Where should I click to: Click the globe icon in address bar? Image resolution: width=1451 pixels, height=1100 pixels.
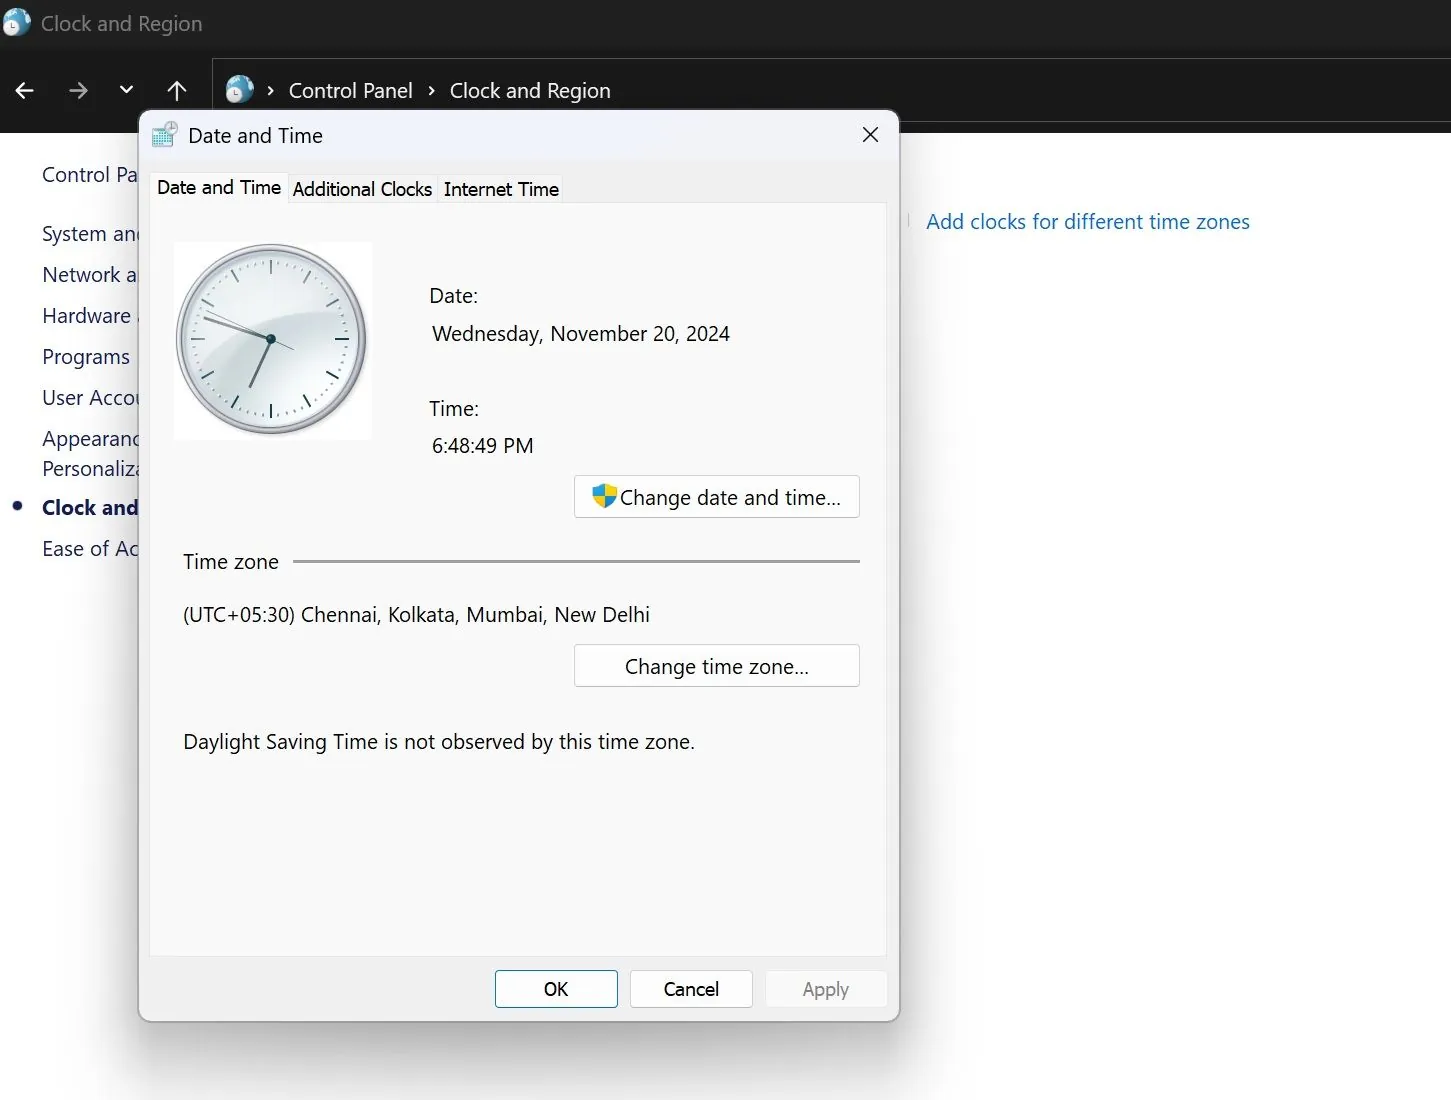239,90
